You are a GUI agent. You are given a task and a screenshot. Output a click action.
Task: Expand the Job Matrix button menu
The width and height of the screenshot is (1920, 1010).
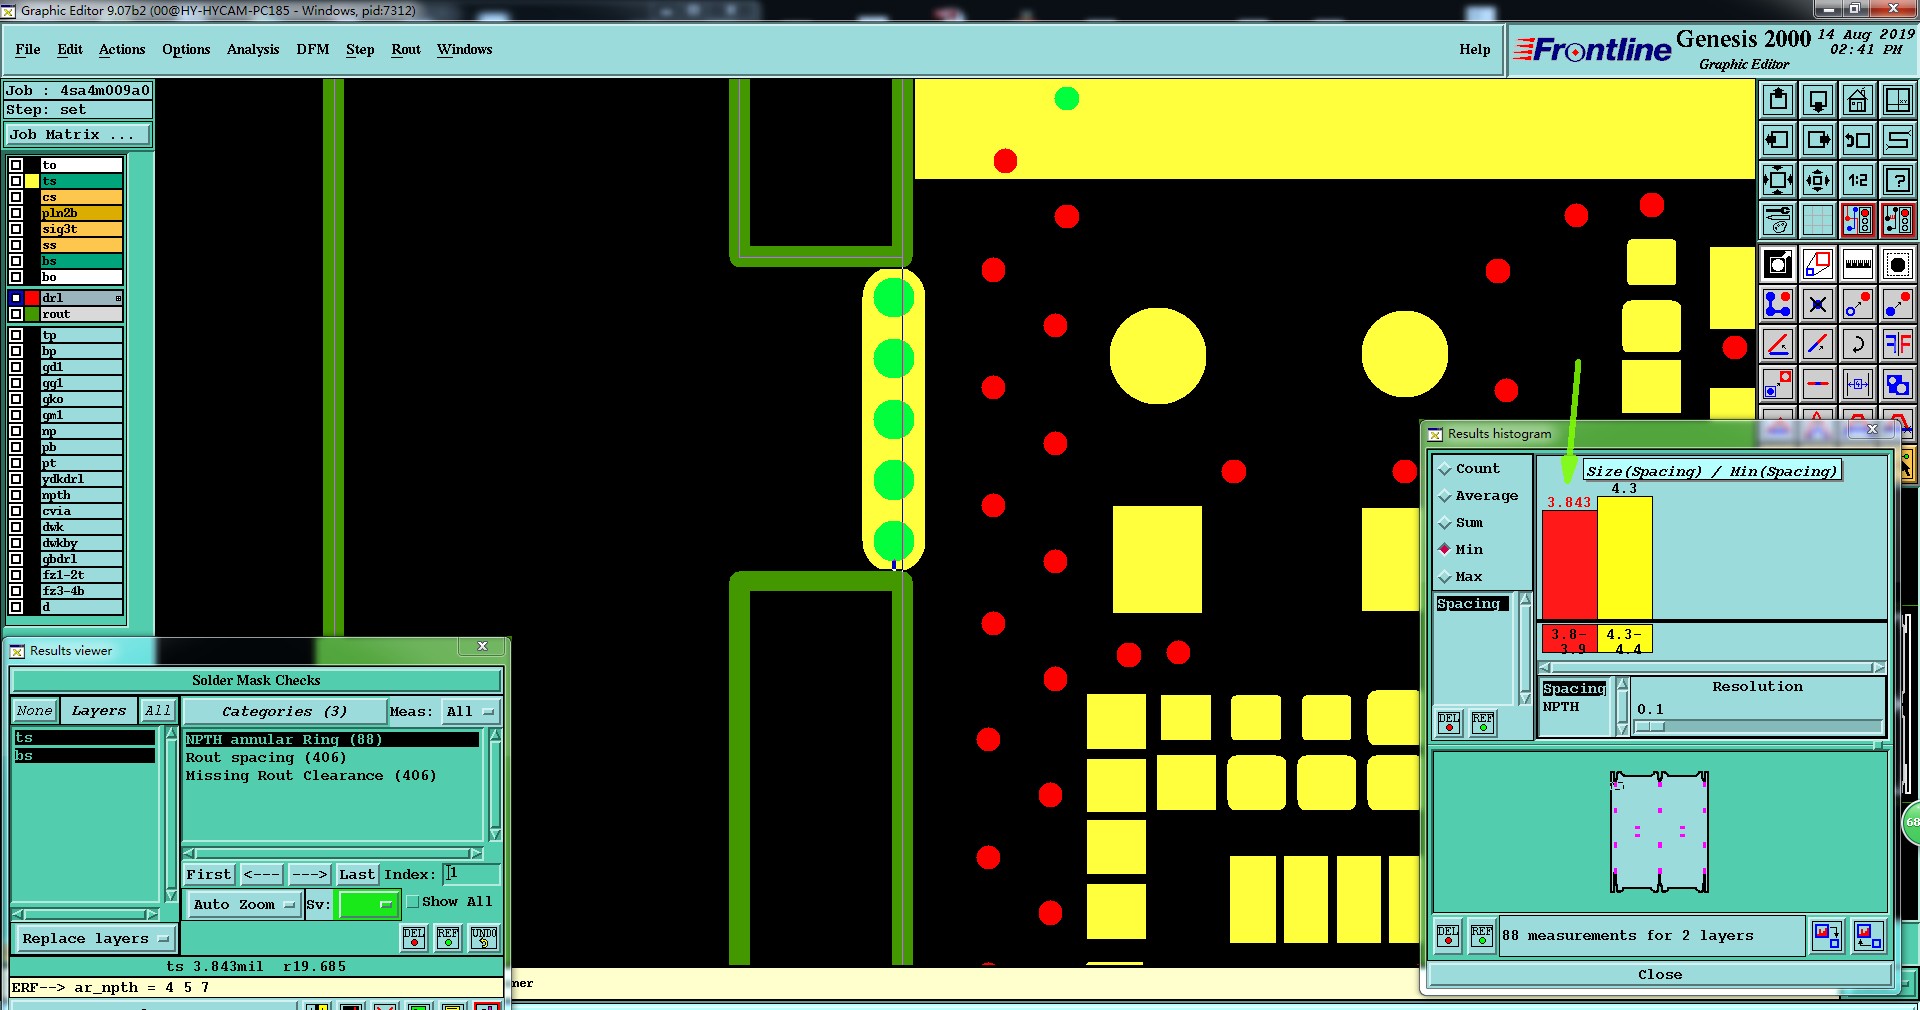tap(78, 134)
